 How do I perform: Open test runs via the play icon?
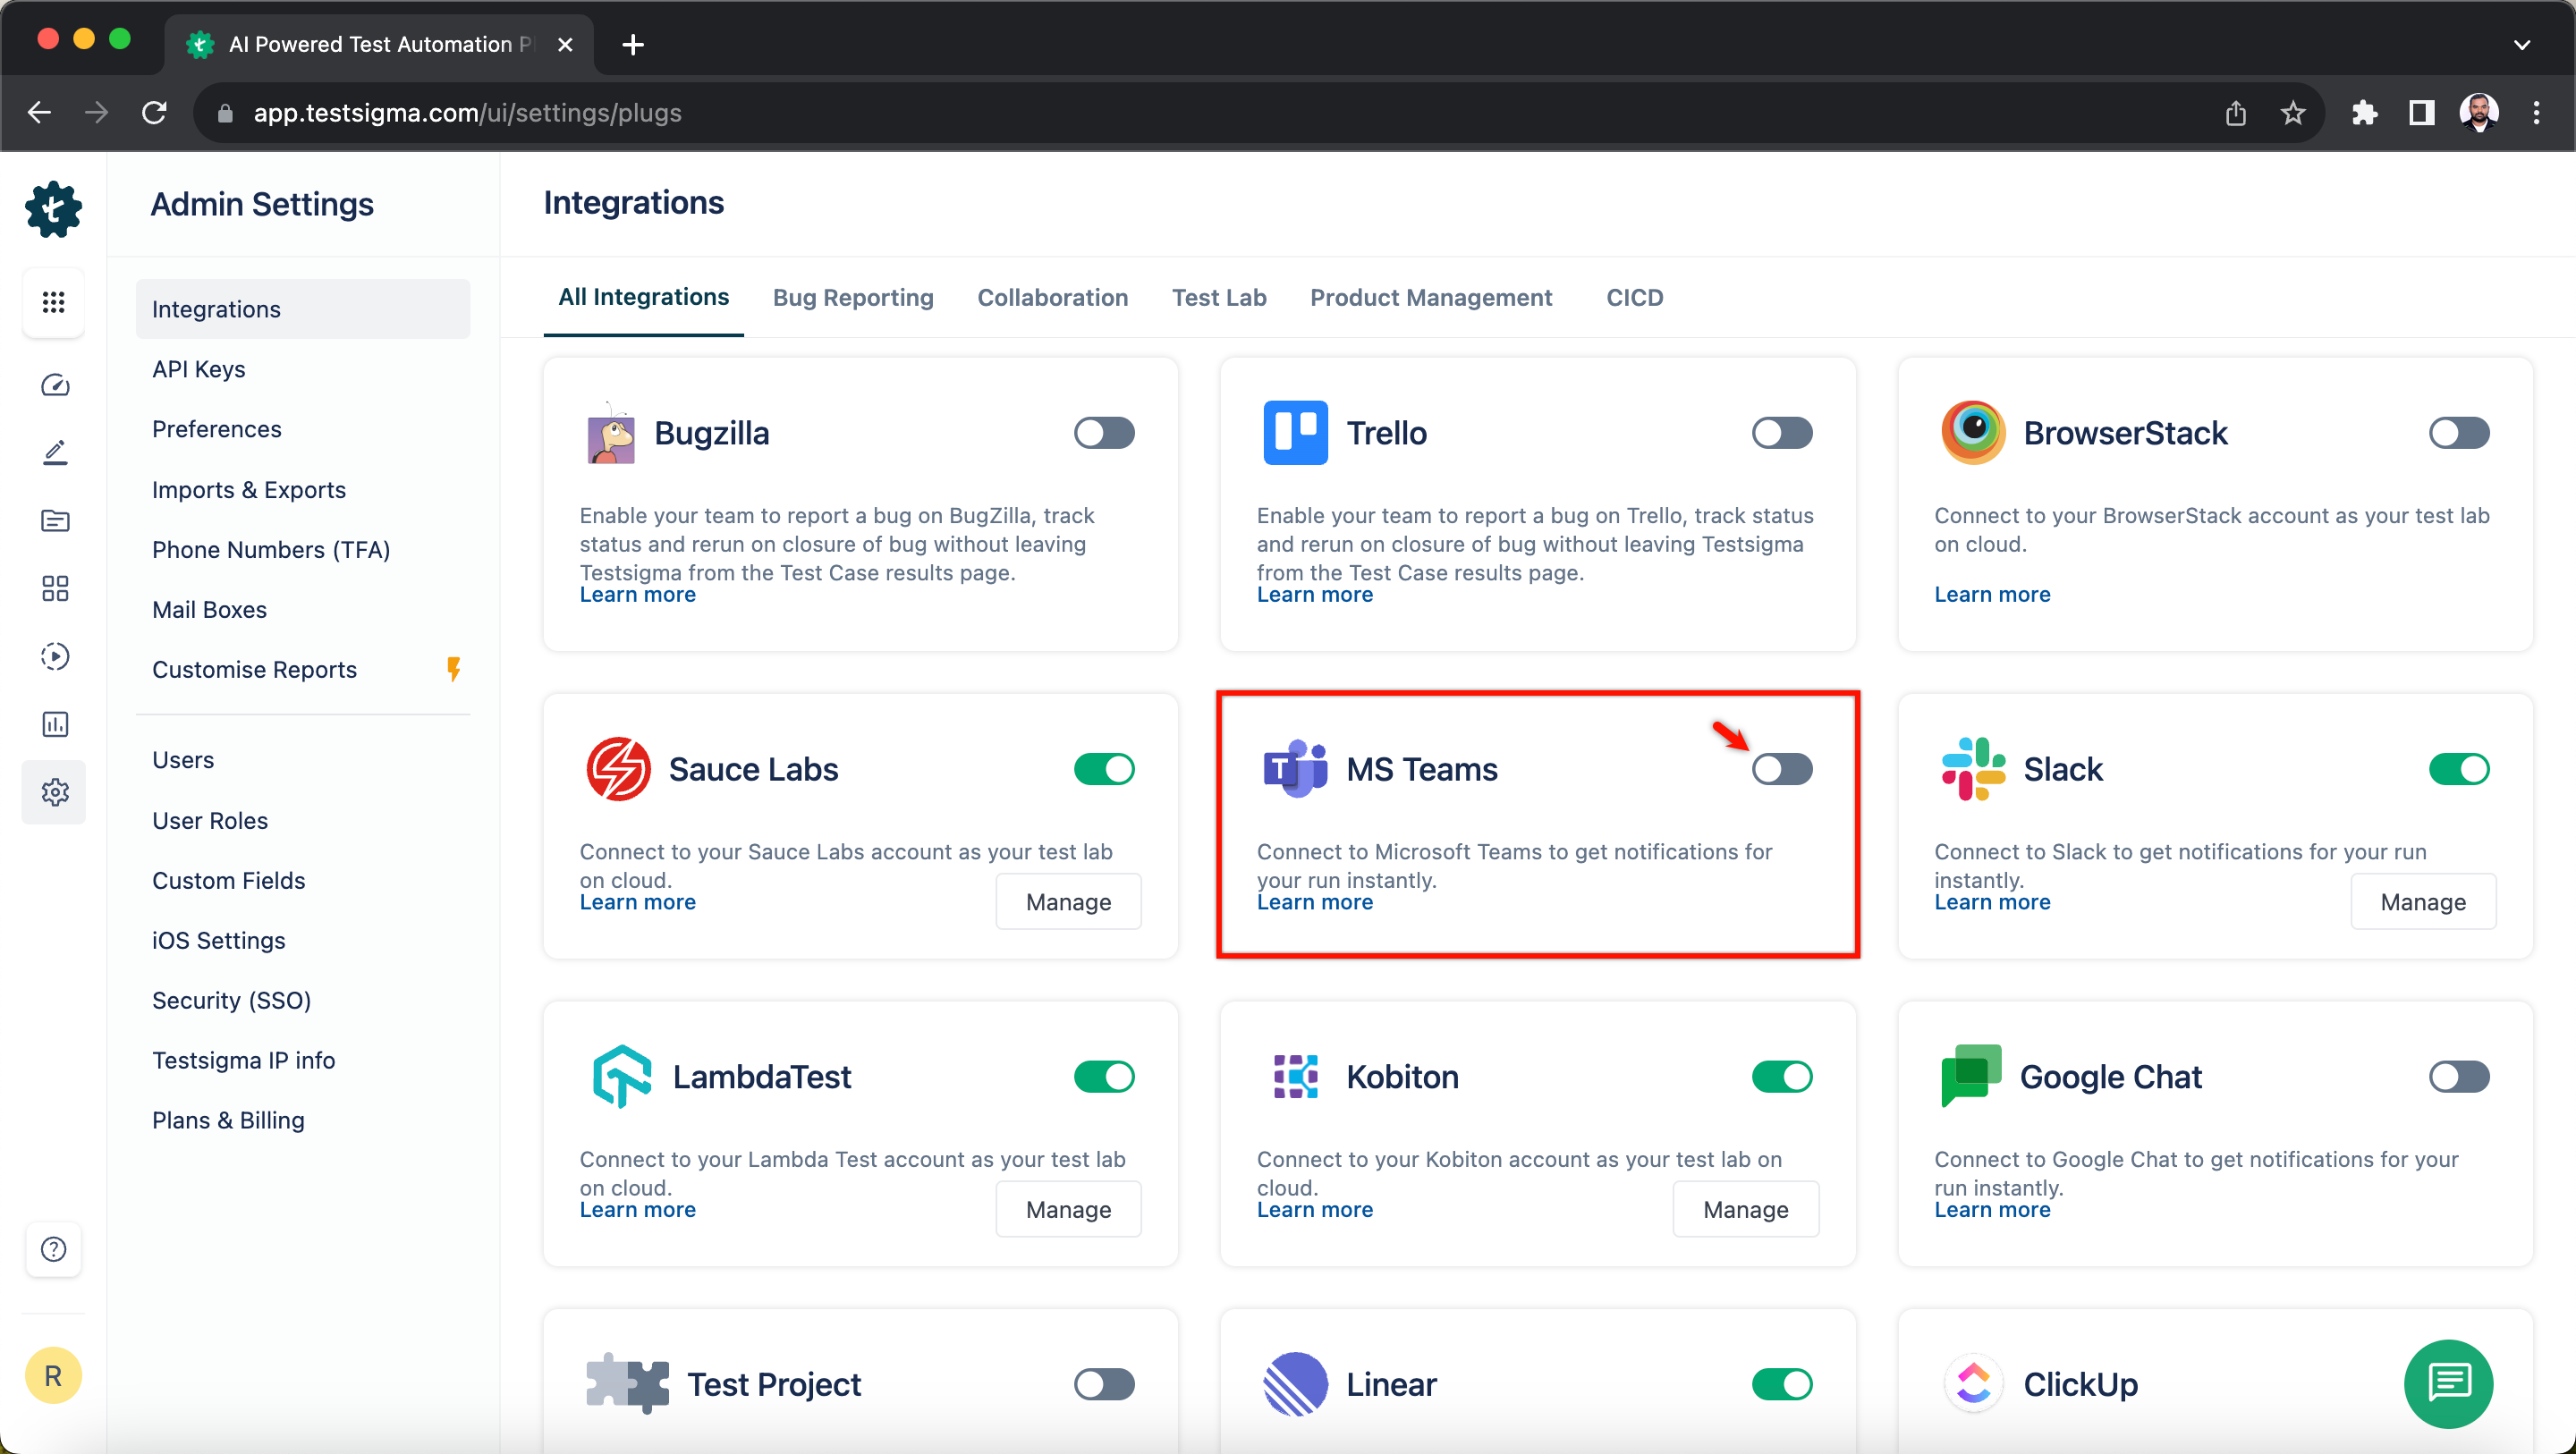point(54,656)
